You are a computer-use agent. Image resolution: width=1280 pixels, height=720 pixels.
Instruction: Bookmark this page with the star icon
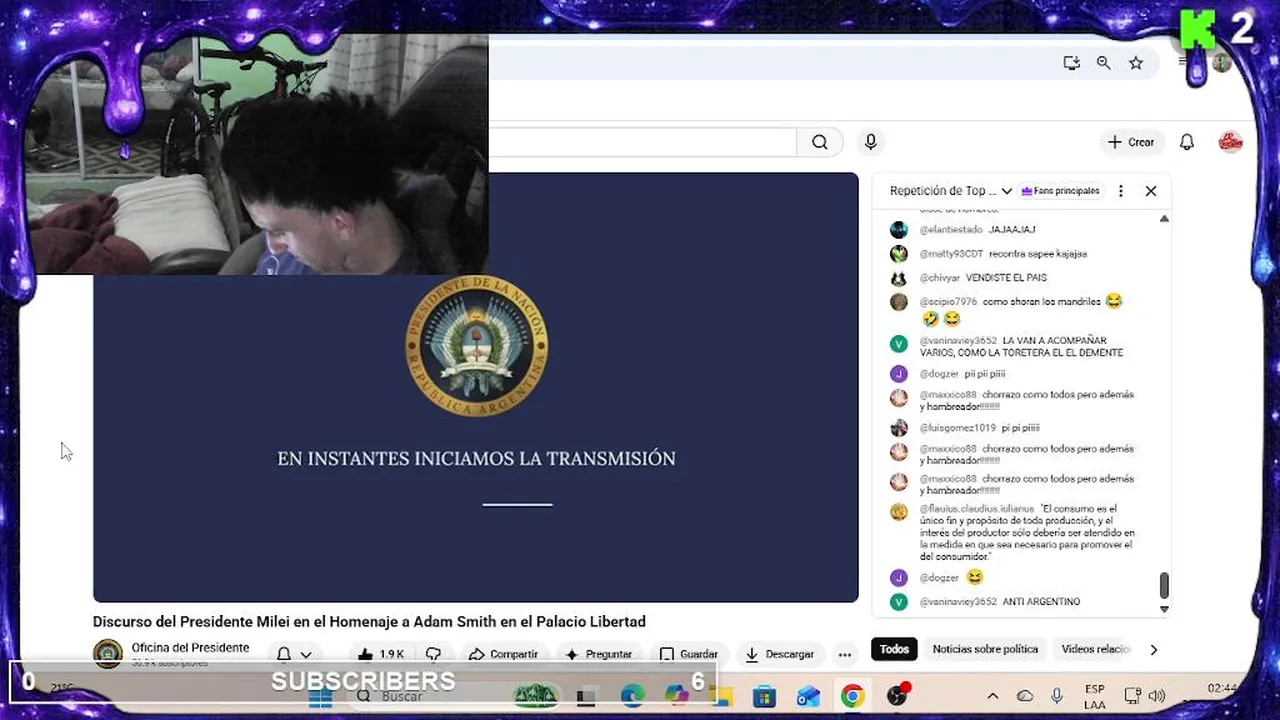point(1136,63)
